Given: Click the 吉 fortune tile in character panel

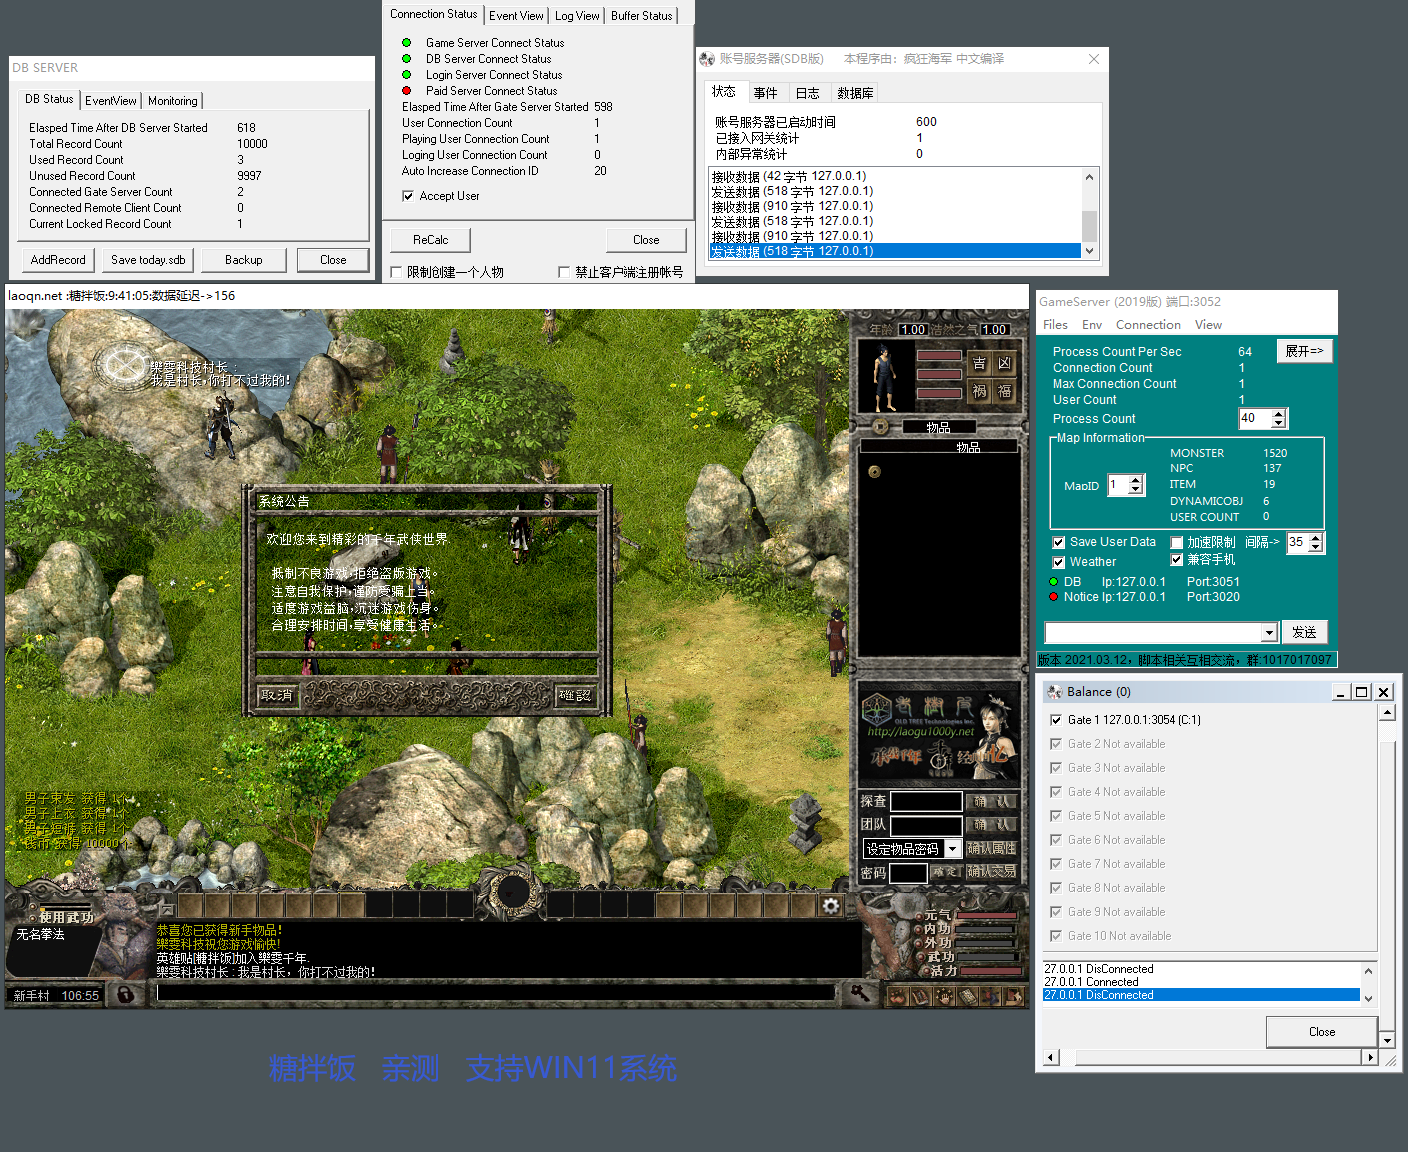Looking at the screenshot, I should tap(979, 363).
